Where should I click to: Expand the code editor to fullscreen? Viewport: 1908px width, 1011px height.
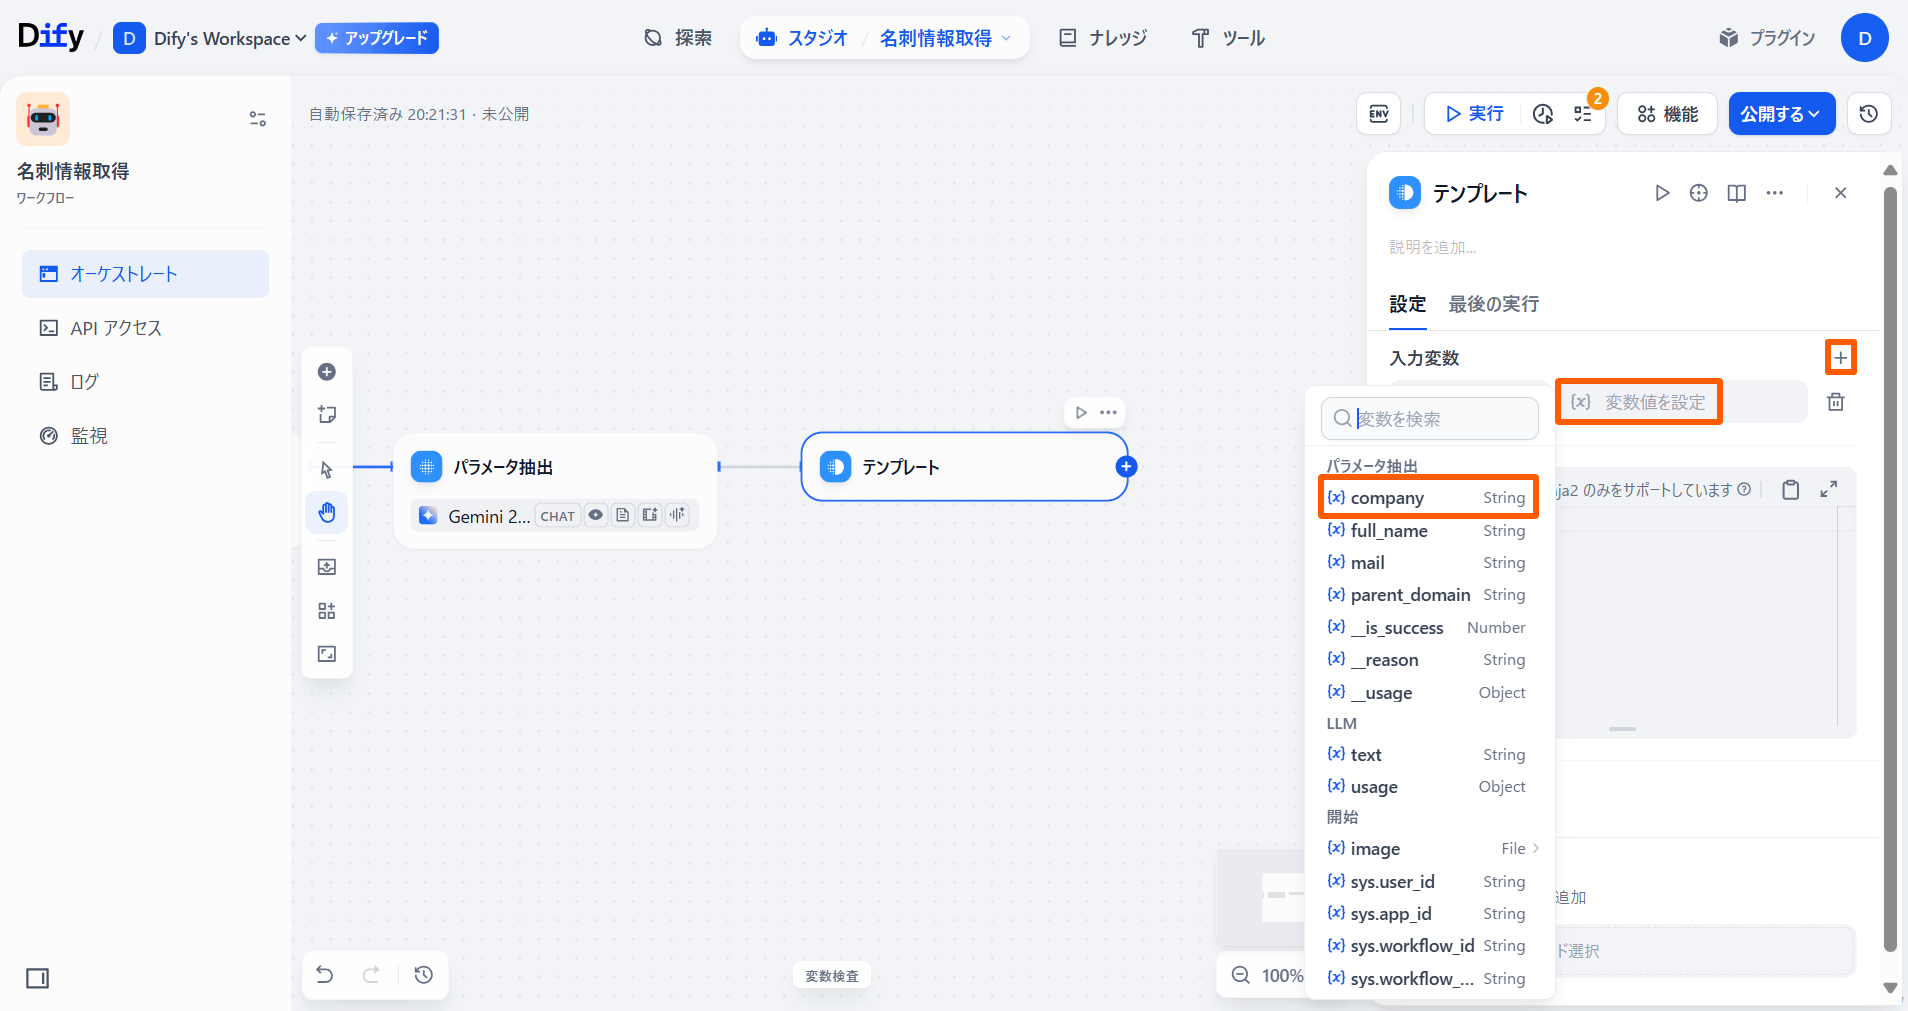1828,489
